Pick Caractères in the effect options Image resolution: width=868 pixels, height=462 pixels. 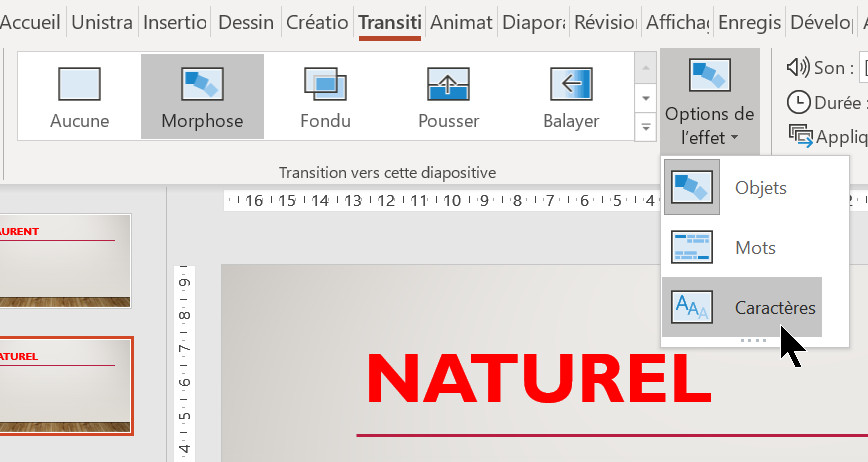pos(742,307)
